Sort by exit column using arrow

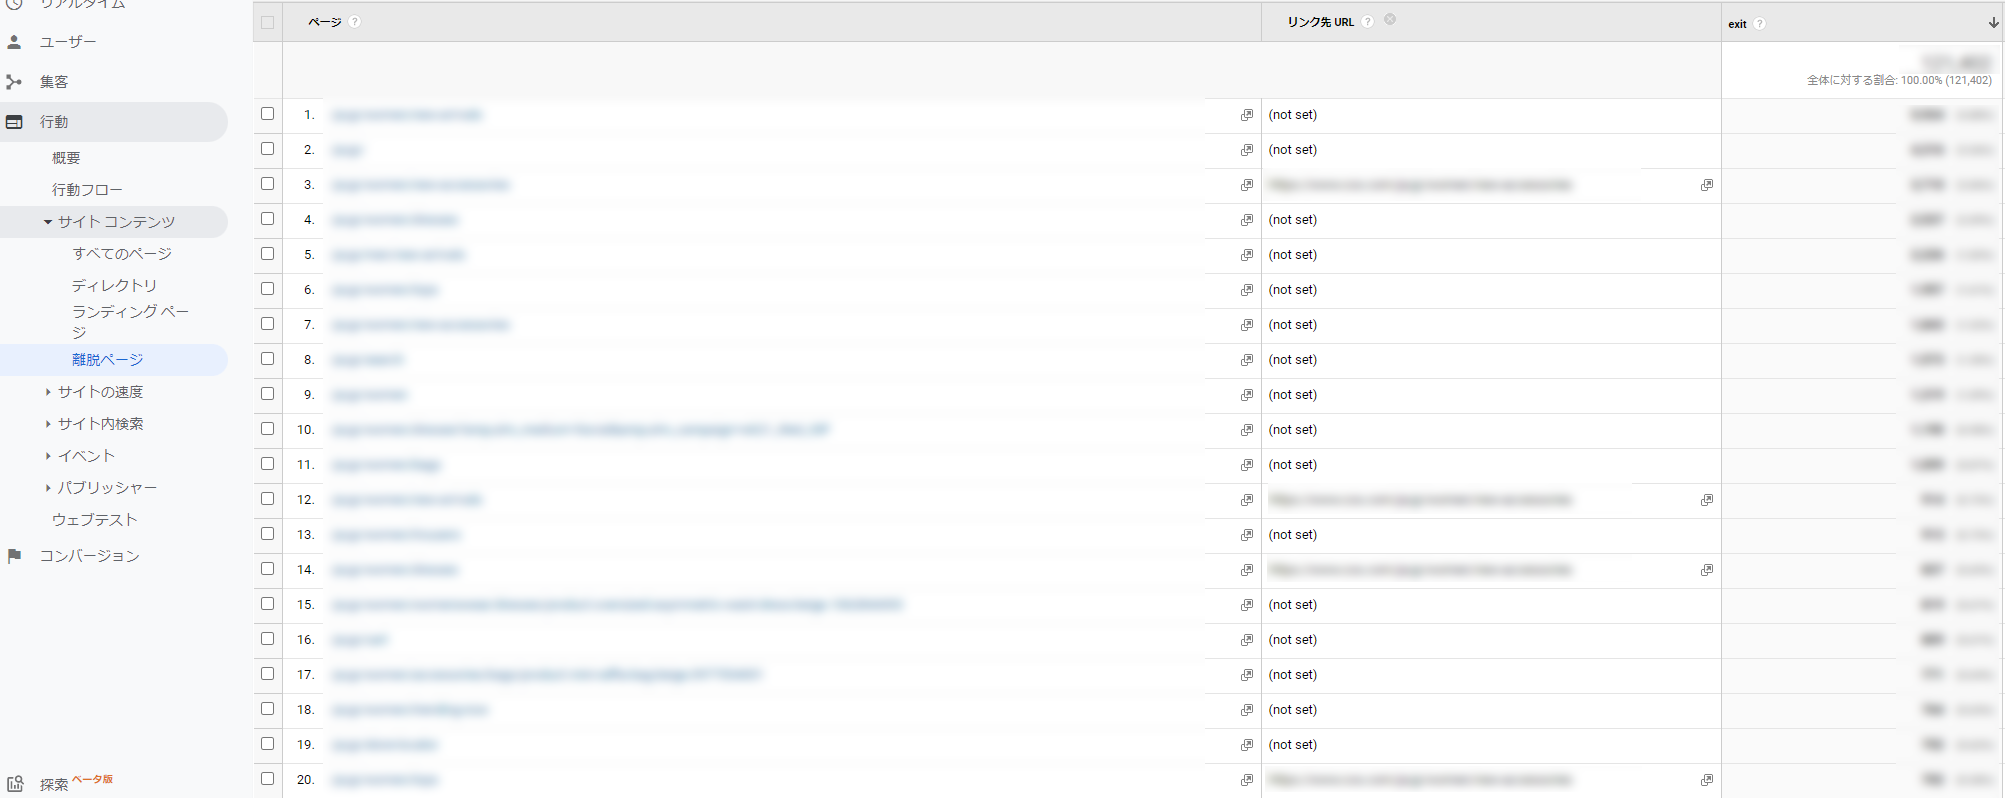(1993, 23)
